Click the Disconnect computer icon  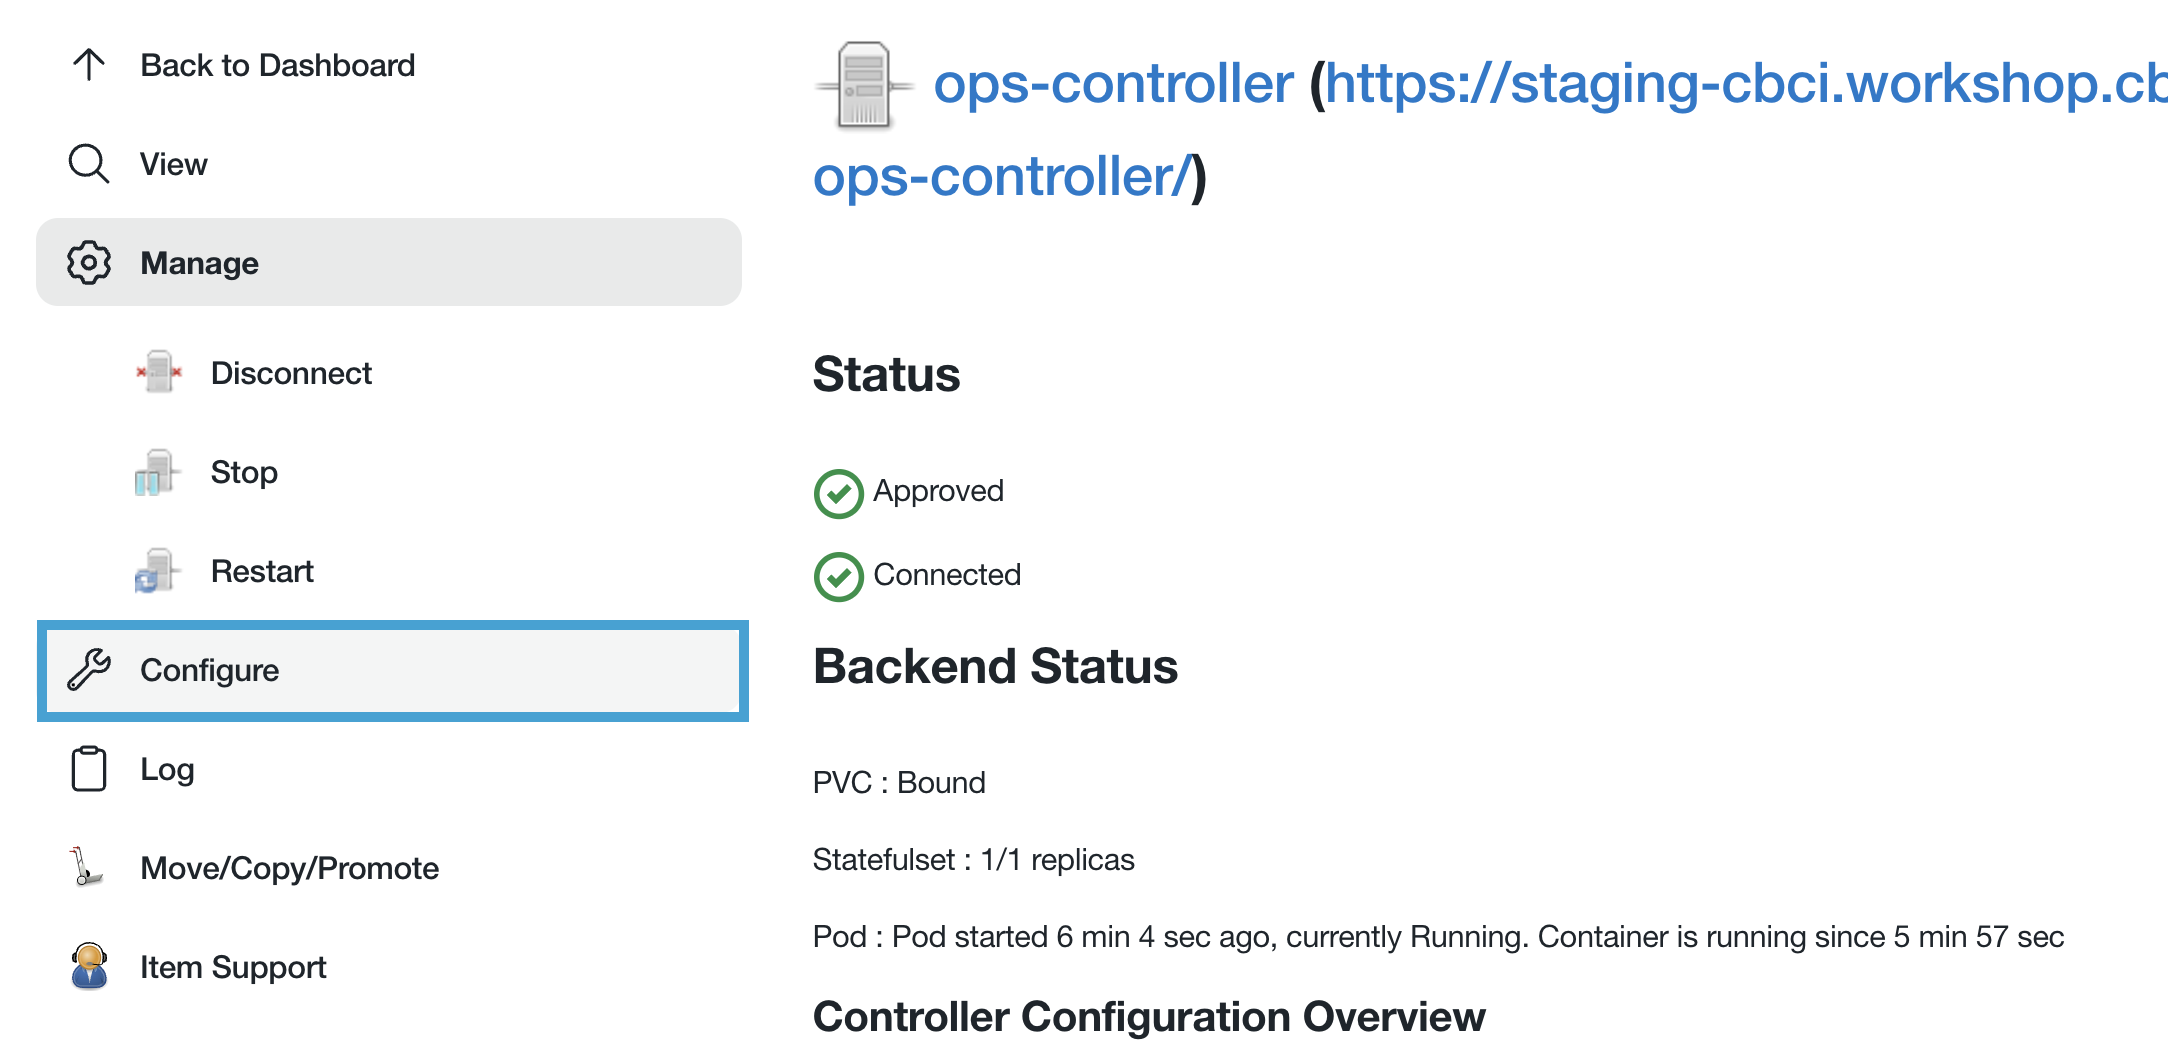pos(158,372)
